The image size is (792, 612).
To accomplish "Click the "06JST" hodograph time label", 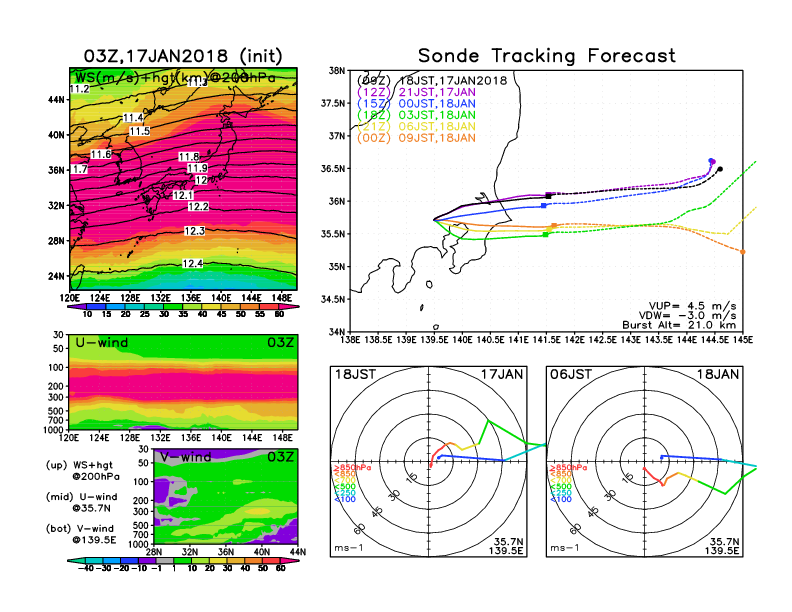I will pyautogui.click(x=571, y=375).
